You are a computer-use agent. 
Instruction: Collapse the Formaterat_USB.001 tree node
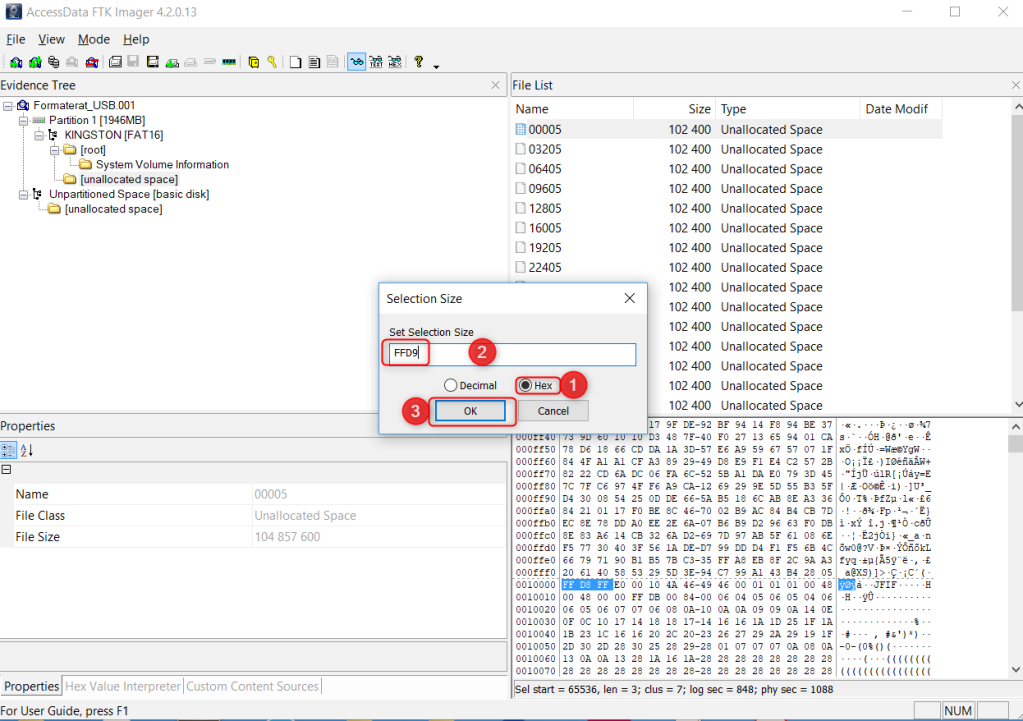(8, 105)
